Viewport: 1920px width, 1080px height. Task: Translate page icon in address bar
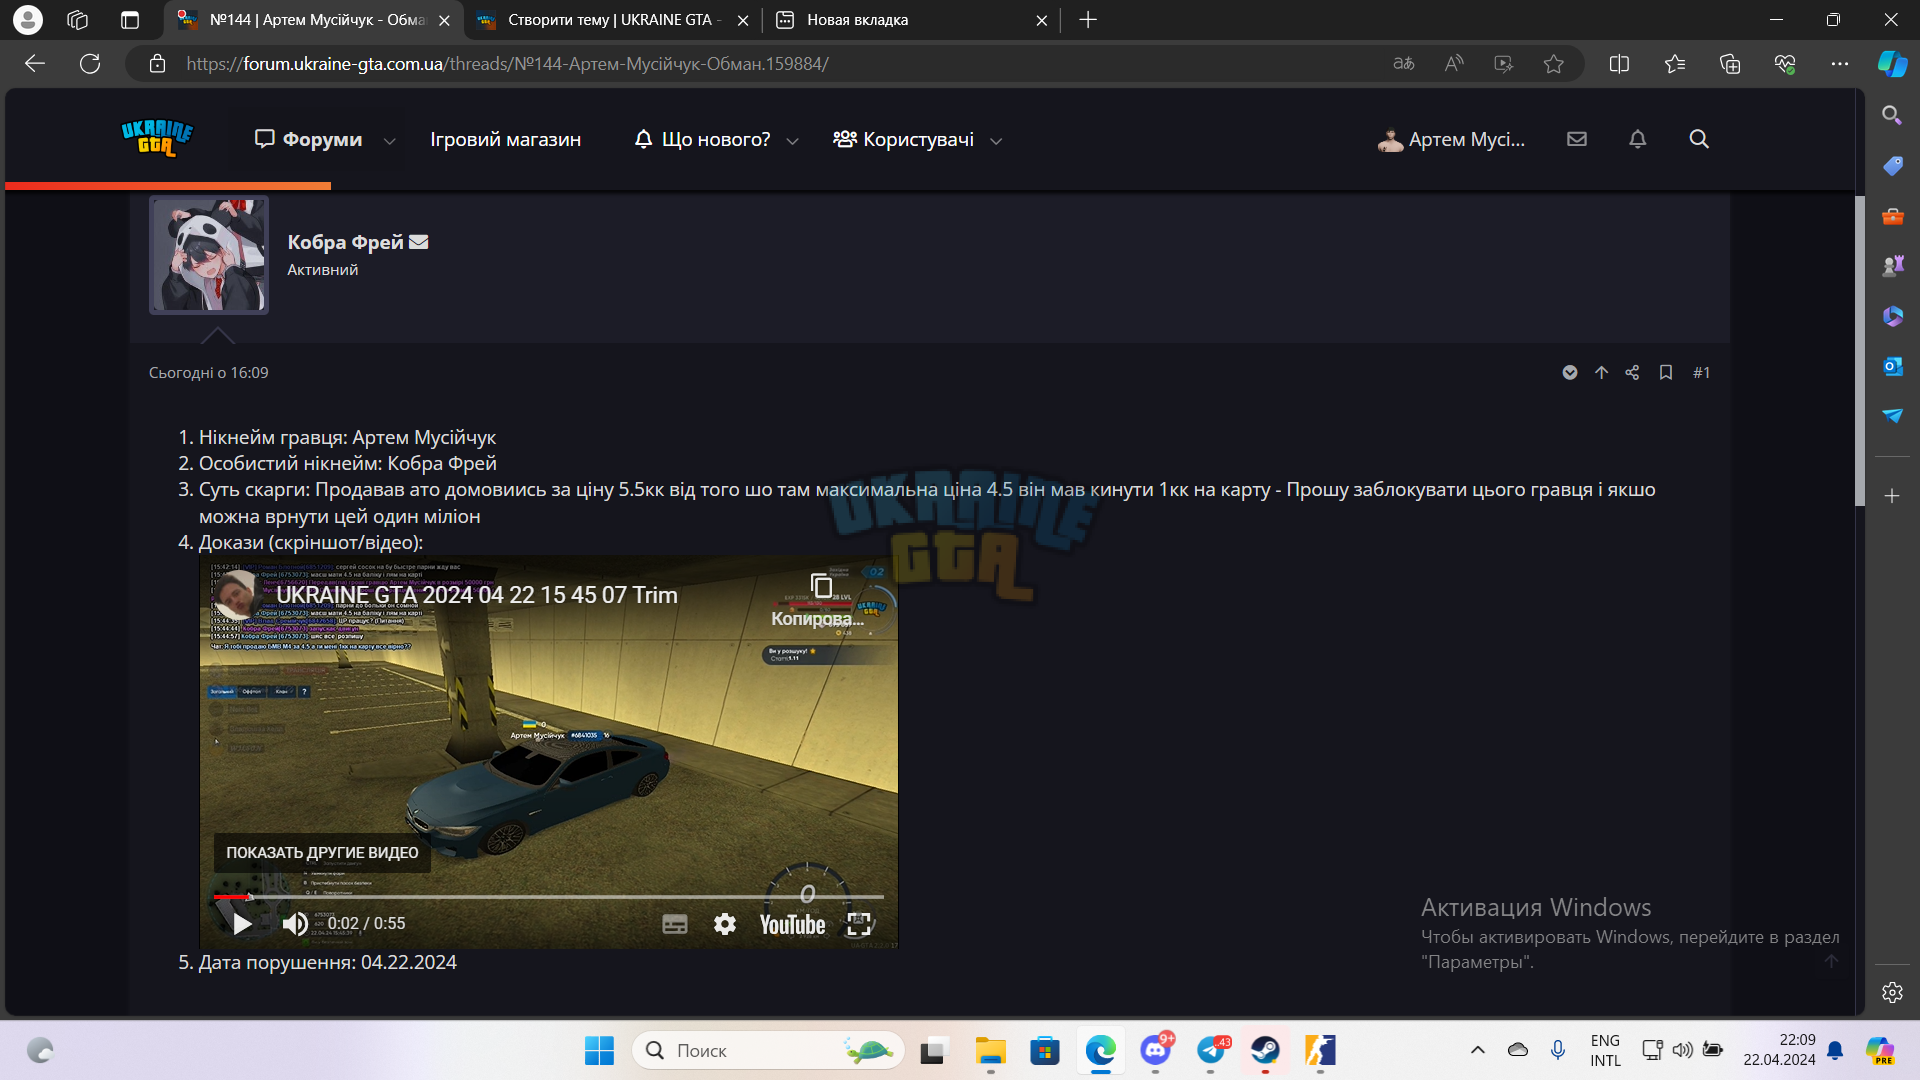pyautogui.click(x=1404, y=64)
